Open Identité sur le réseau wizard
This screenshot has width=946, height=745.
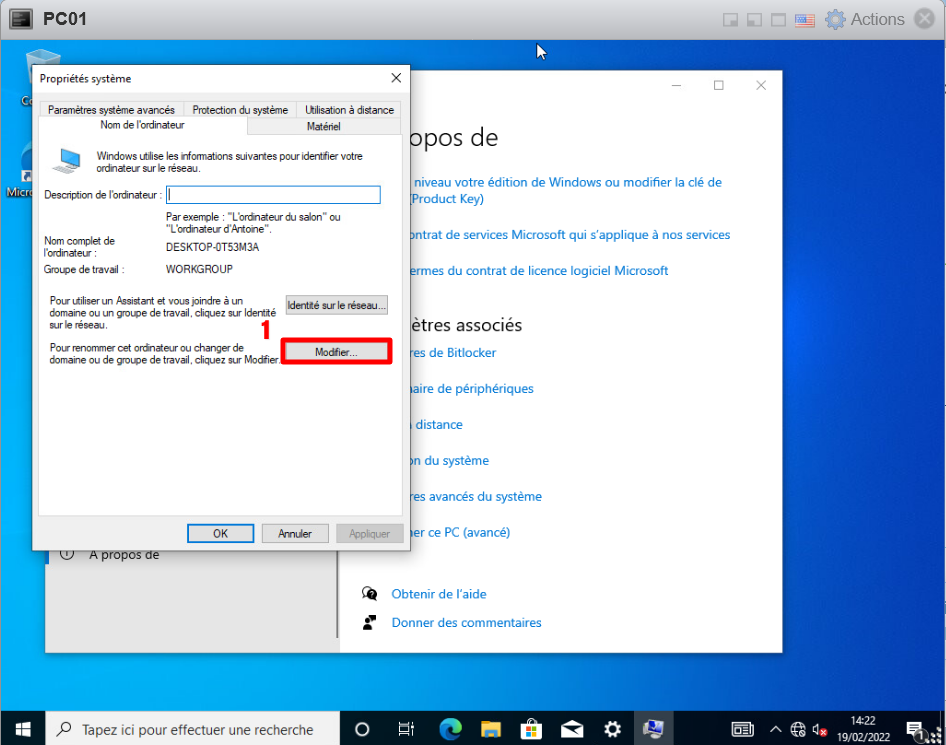point(336,305)
